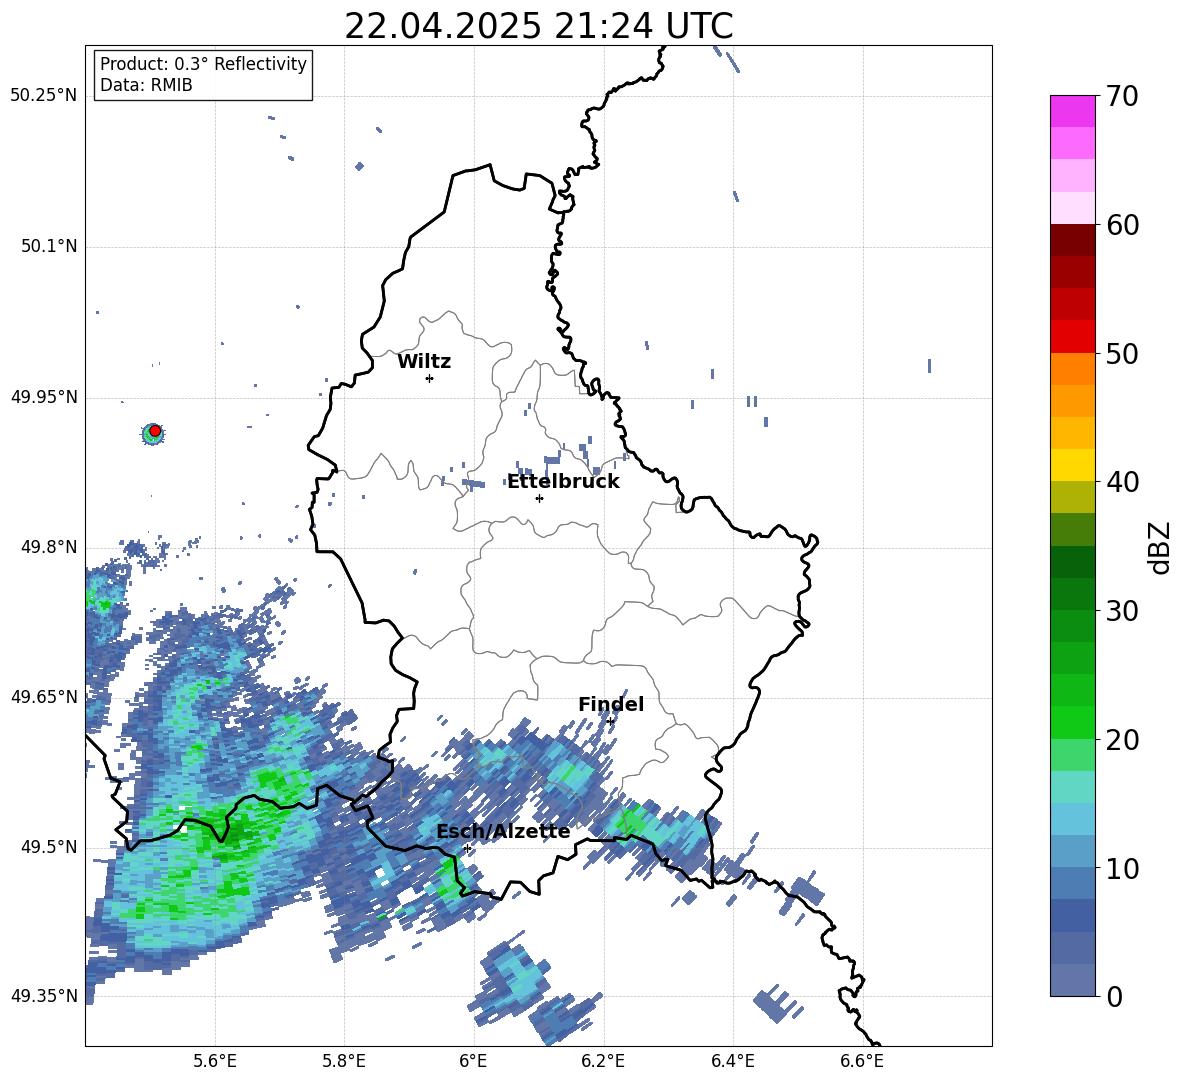Click the colorbar label '40'
The width and height of the screenshot is (1184, 1081).
pos(1122,482)
